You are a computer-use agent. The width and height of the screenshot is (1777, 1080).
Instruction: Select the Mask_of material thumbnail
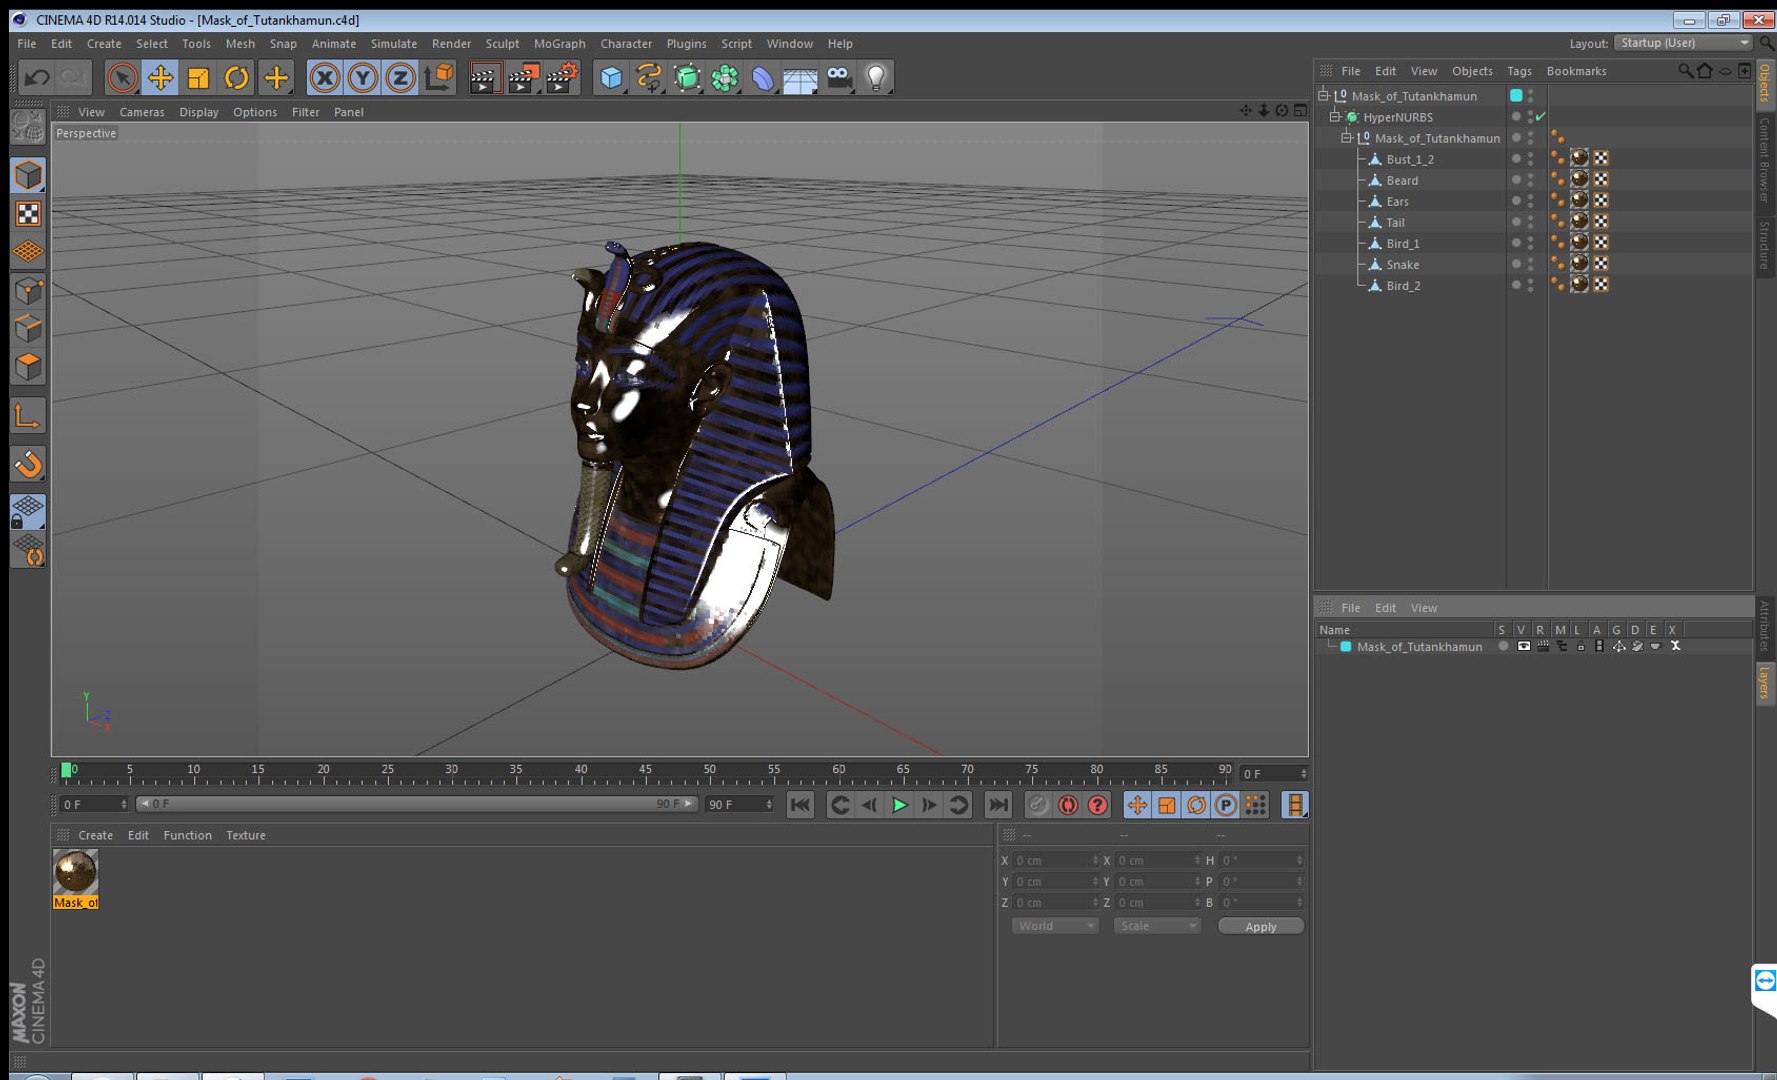pos(75,871)
